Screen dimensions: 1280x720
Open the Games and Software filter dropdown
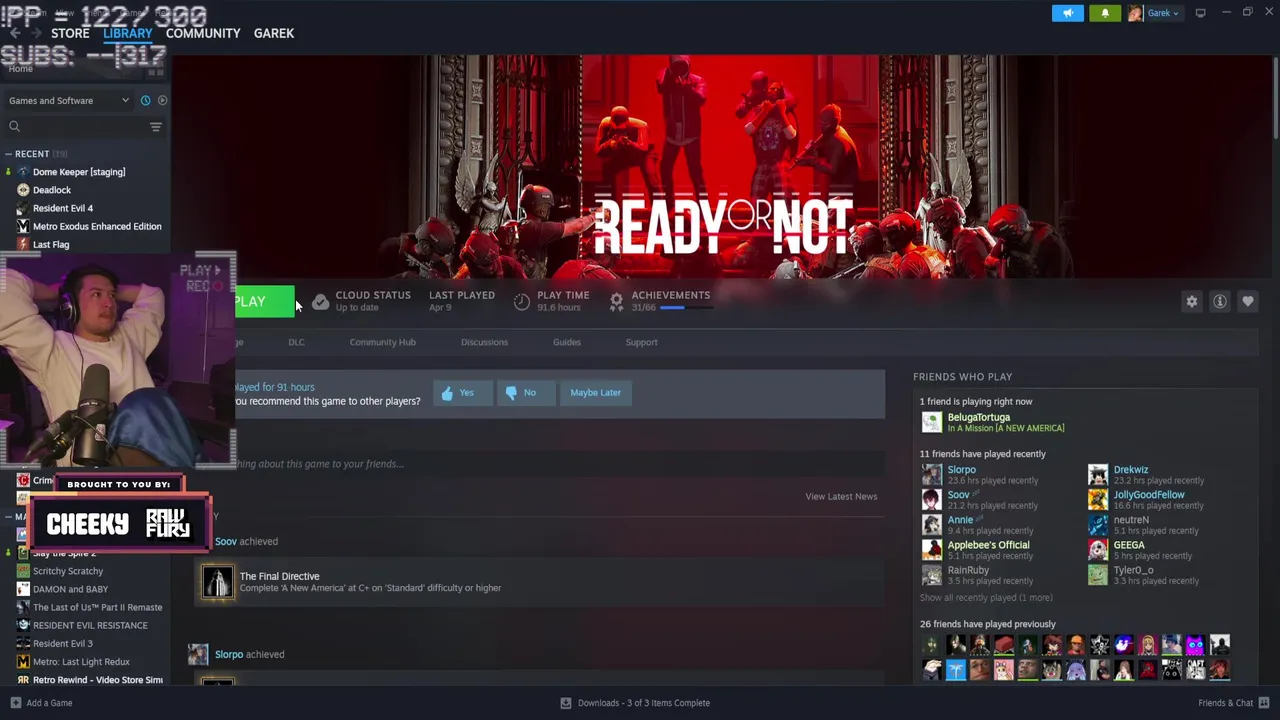68,100
